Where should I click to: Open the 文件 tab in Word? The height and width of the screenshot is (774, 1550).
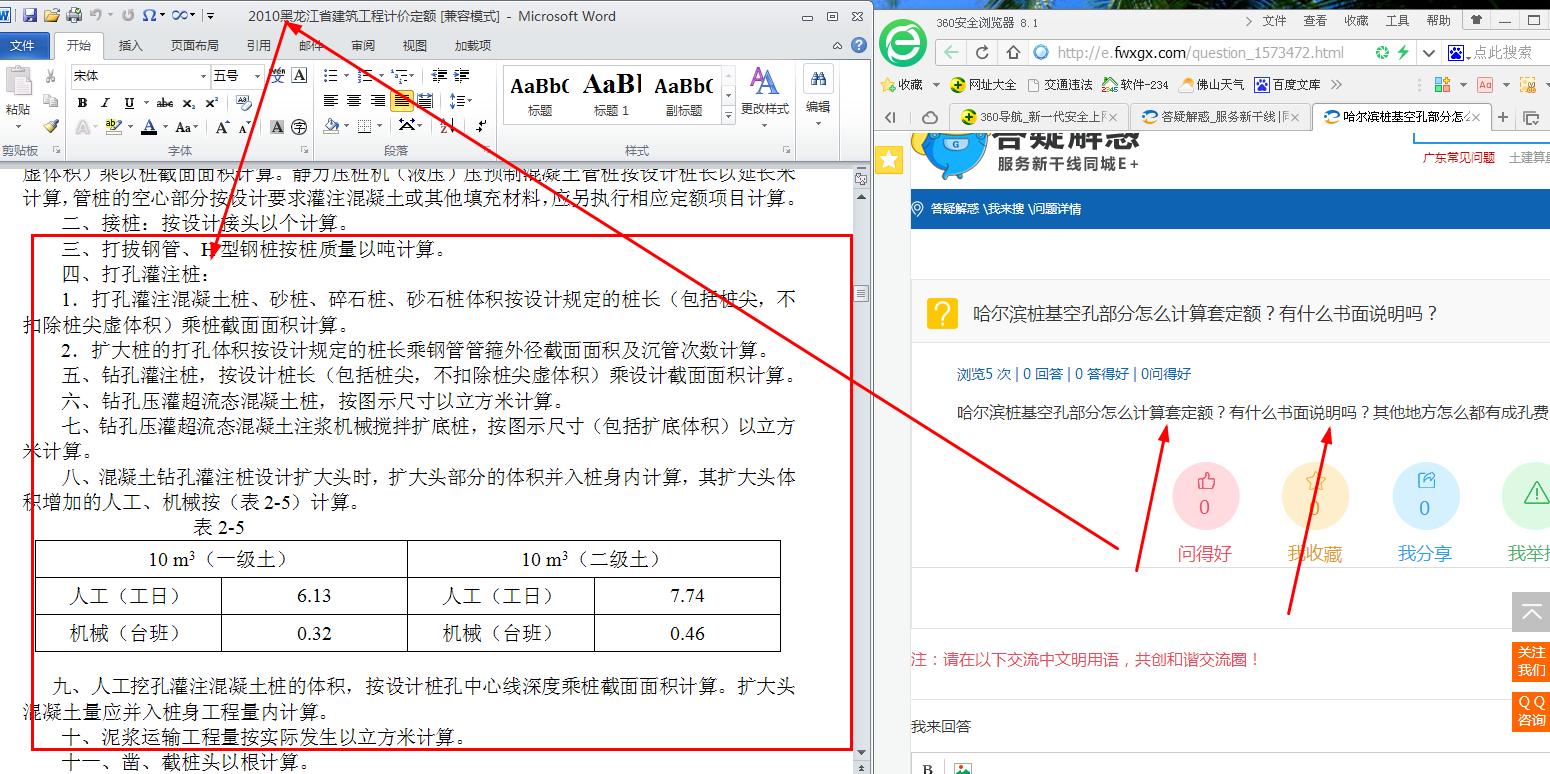pyautogui.click(x=22, y=45)
